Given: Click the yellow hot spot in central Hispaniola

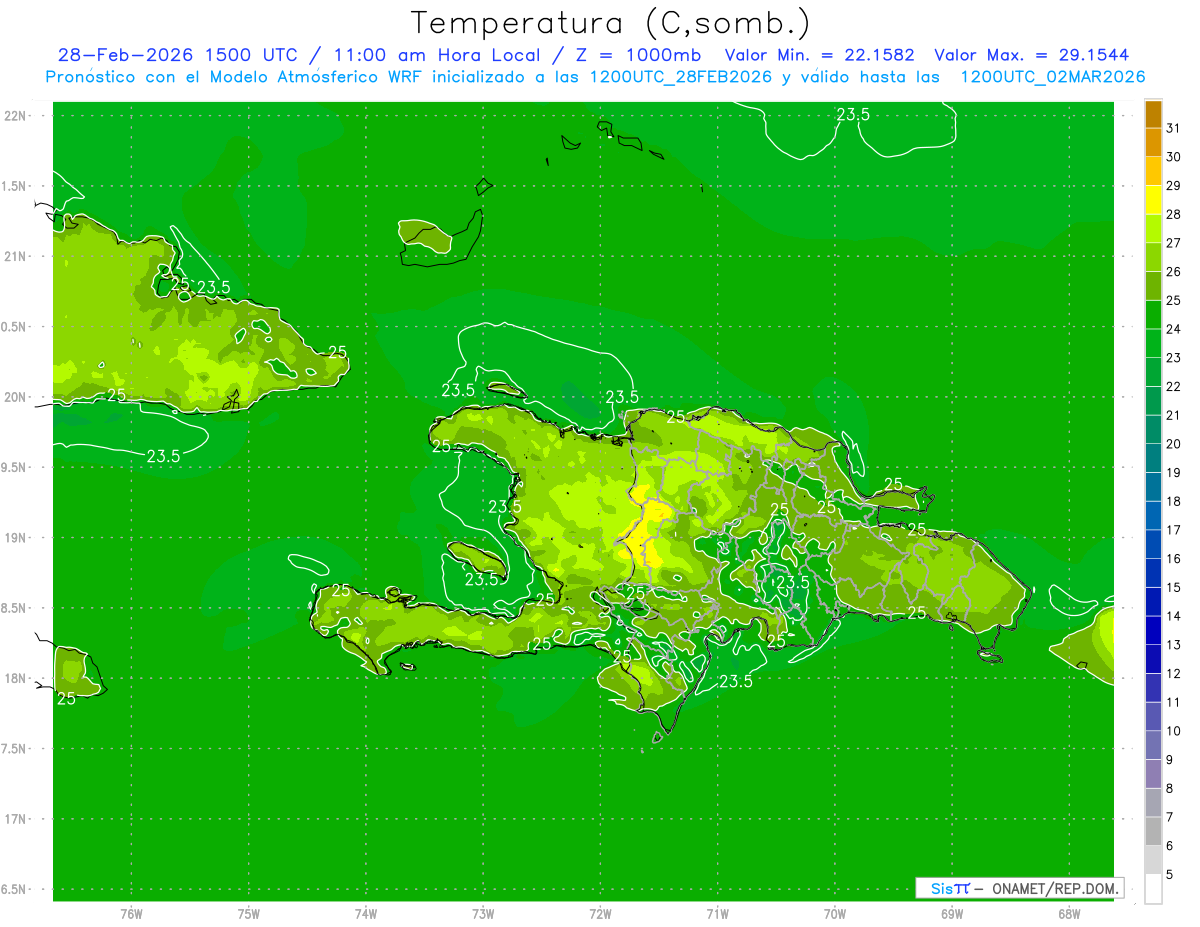Looking at the screenshot, I should [650, 530].
